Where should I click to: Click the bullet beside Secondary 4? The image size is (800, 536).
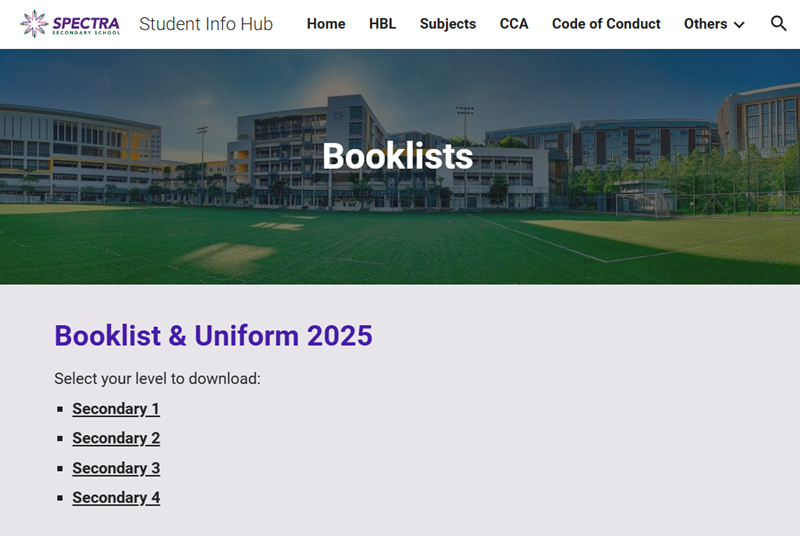pyautogui.click(x=60, y=498)
